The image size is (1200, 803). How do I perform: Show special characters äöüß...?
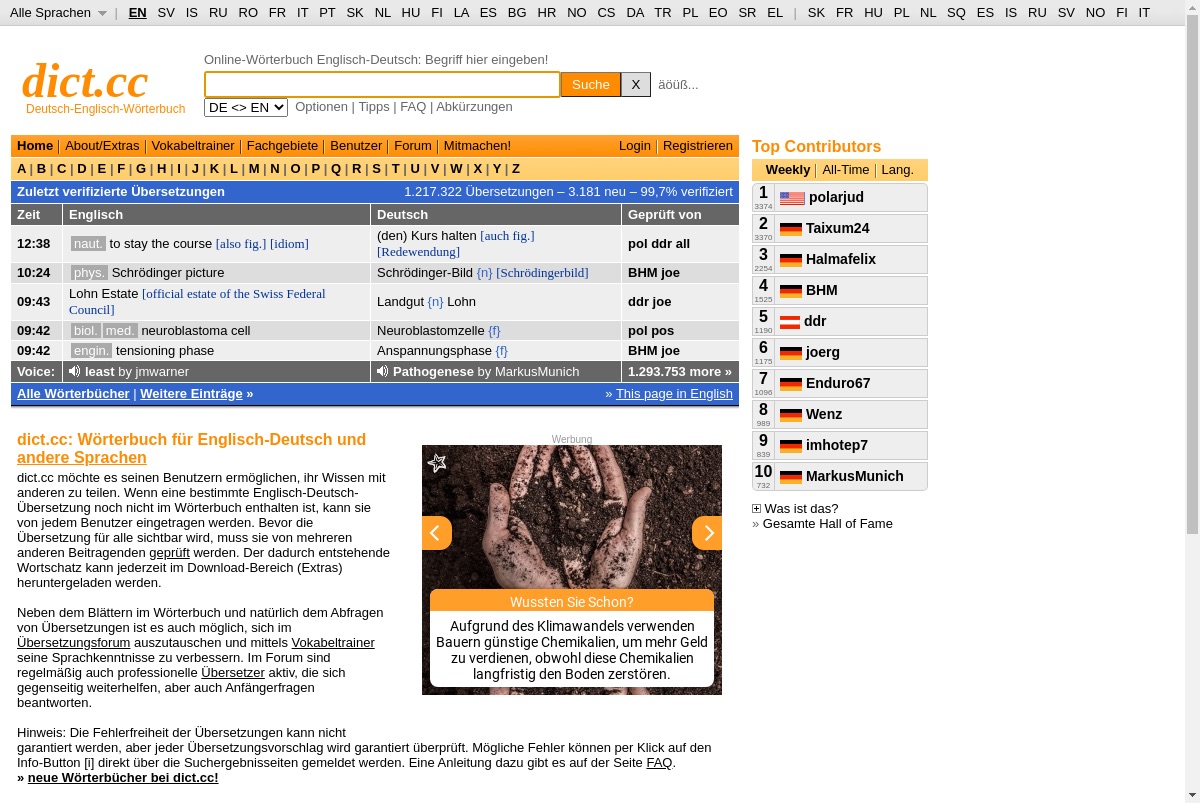pyautogui.click(x=678, y=85)
